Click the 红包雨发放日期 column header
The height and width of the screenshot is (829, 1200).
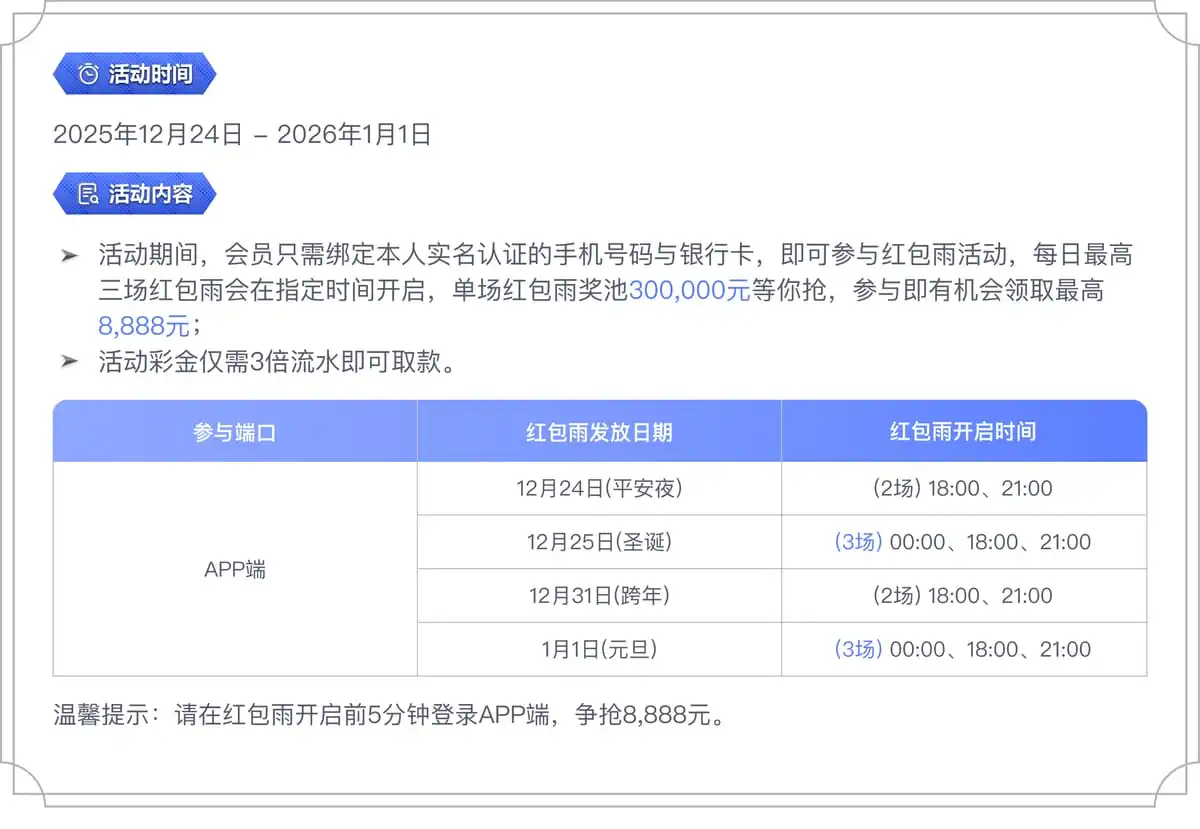tap(598, 430)
